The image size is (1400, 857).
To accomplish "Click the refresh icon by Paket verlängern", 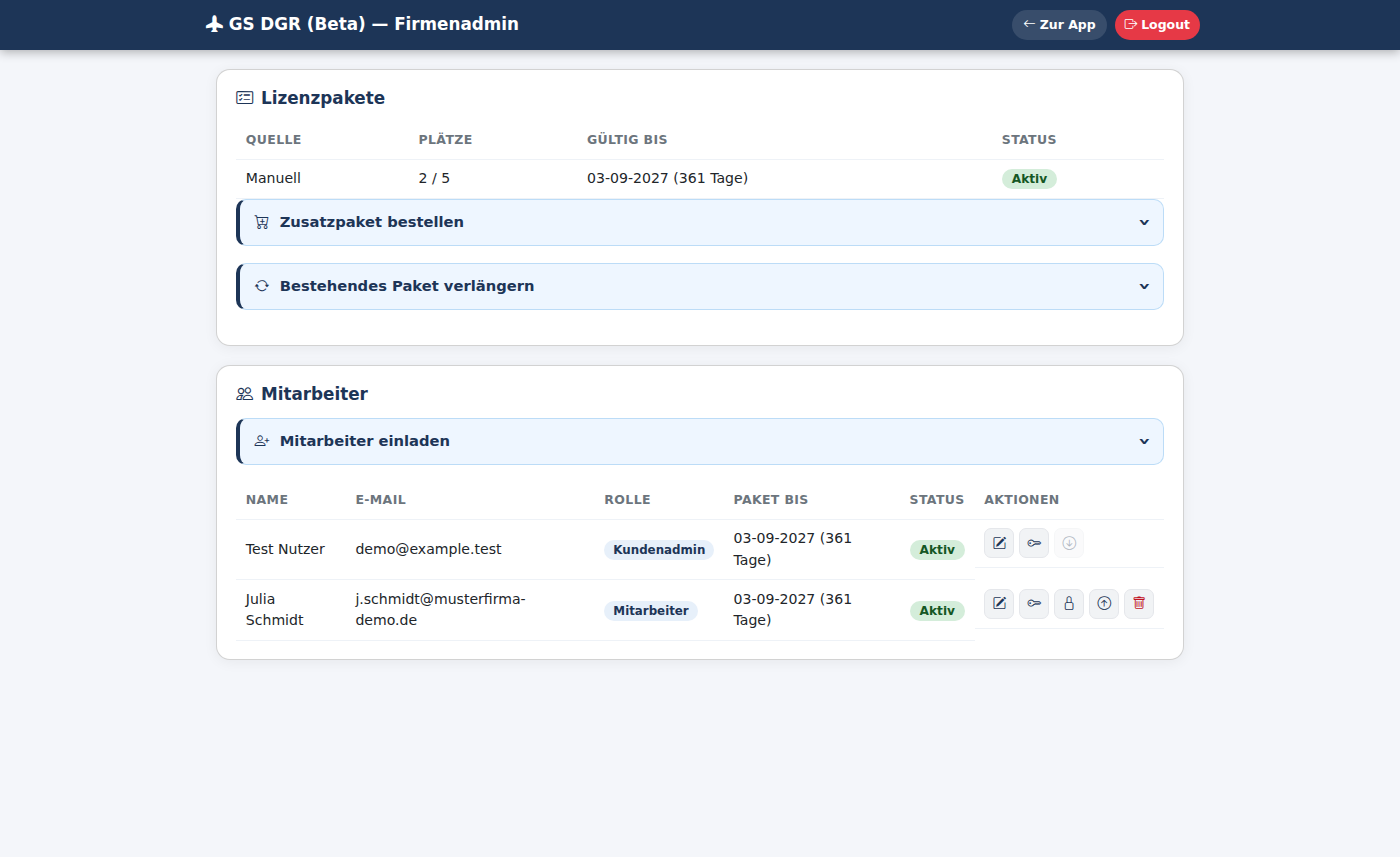I will [262, 286].
